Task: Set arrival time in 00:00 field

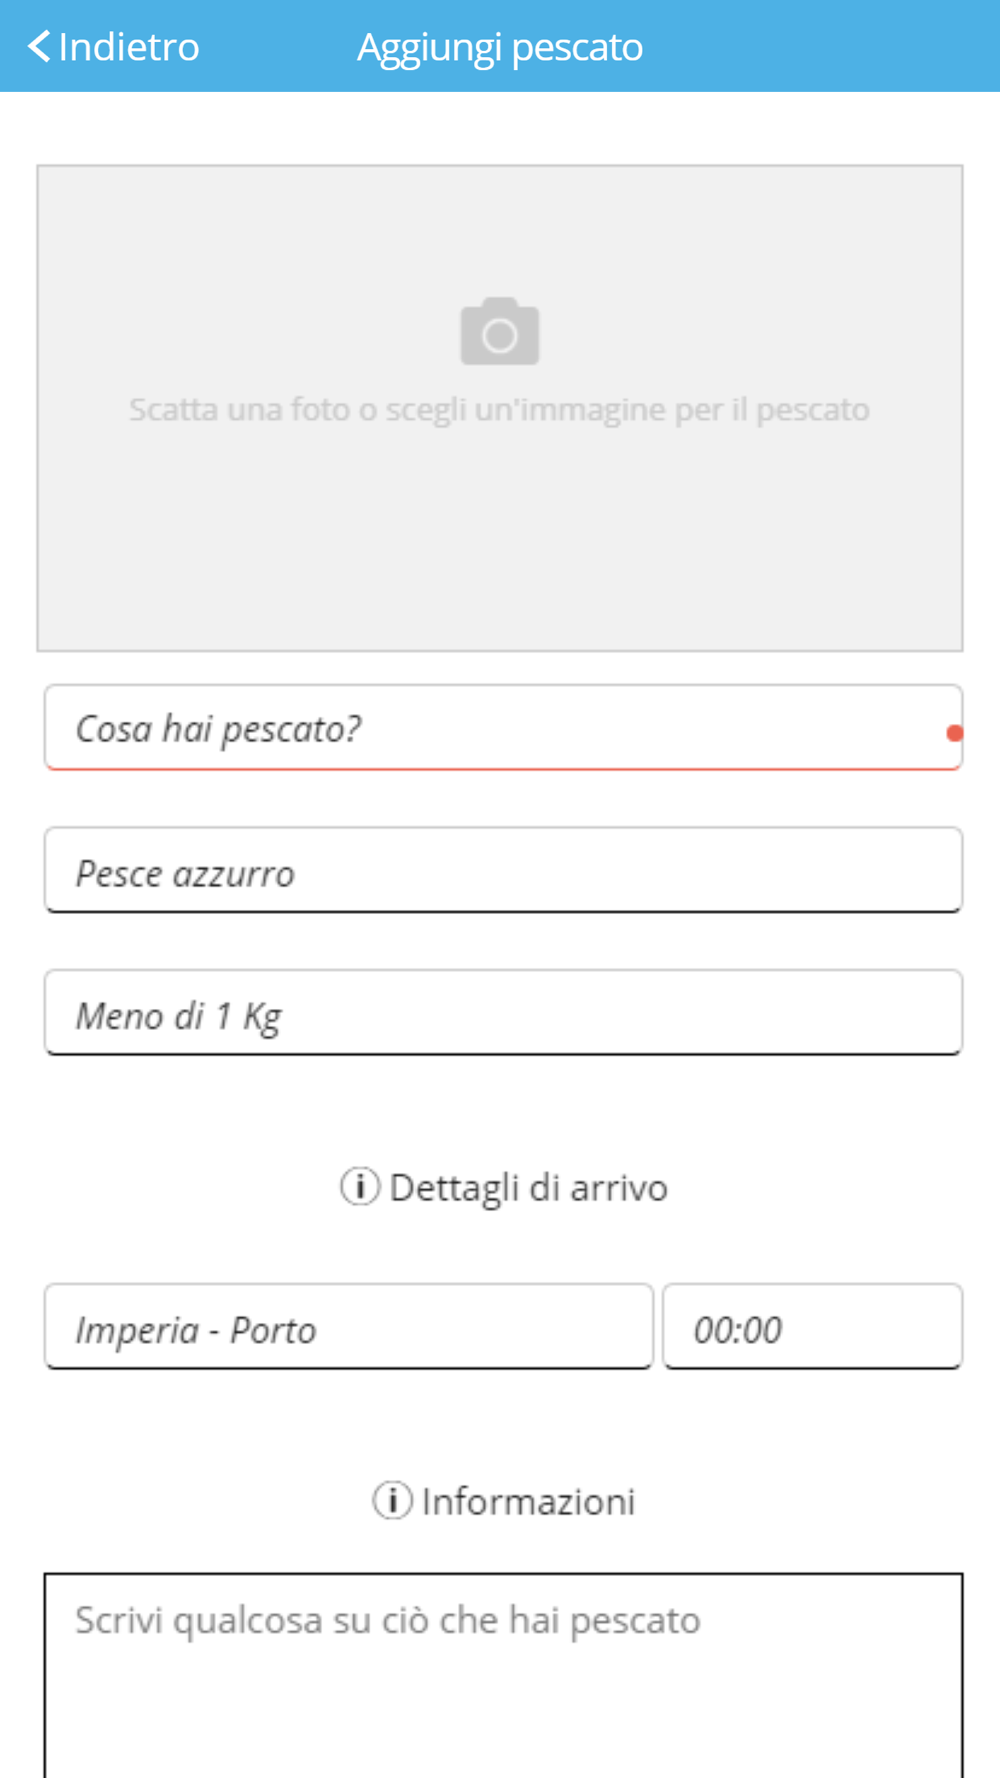Action: [813, 1327]
